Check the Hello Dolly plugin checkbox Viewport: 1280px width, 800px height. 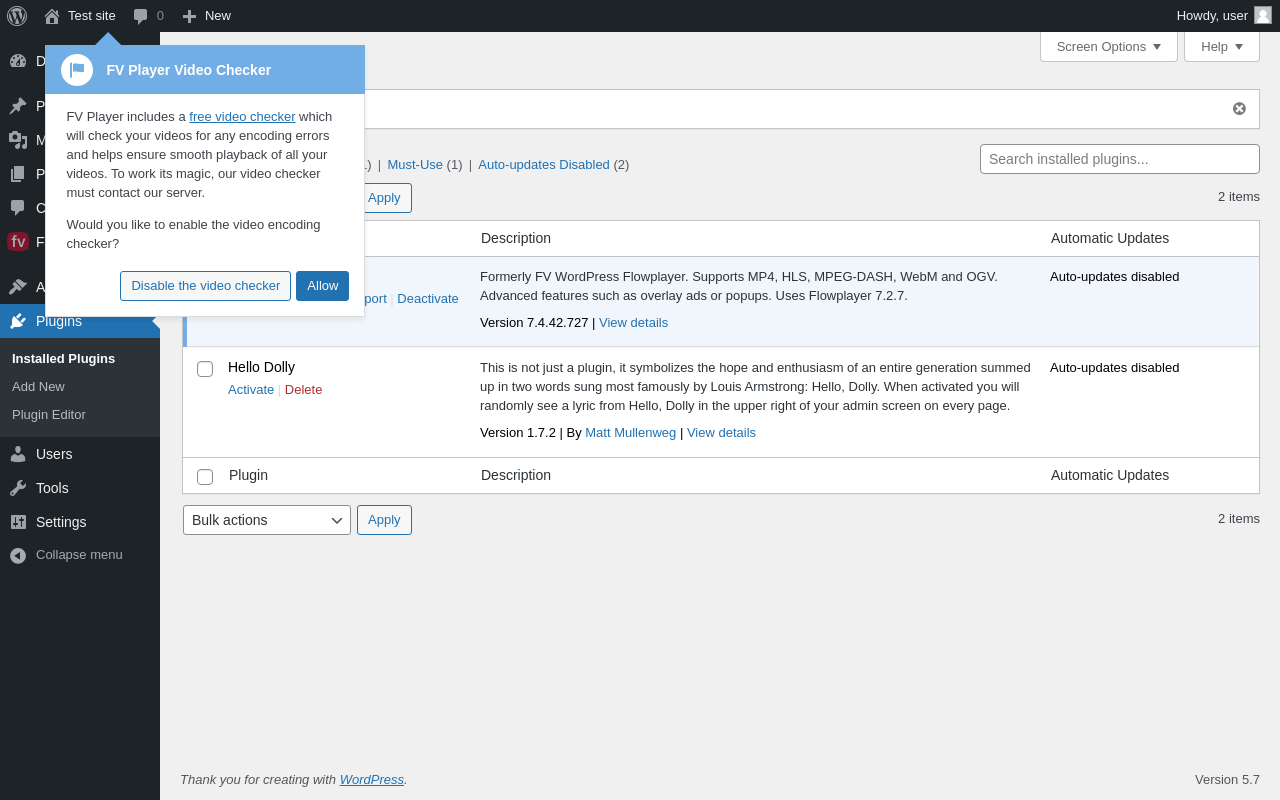[205, 369]
